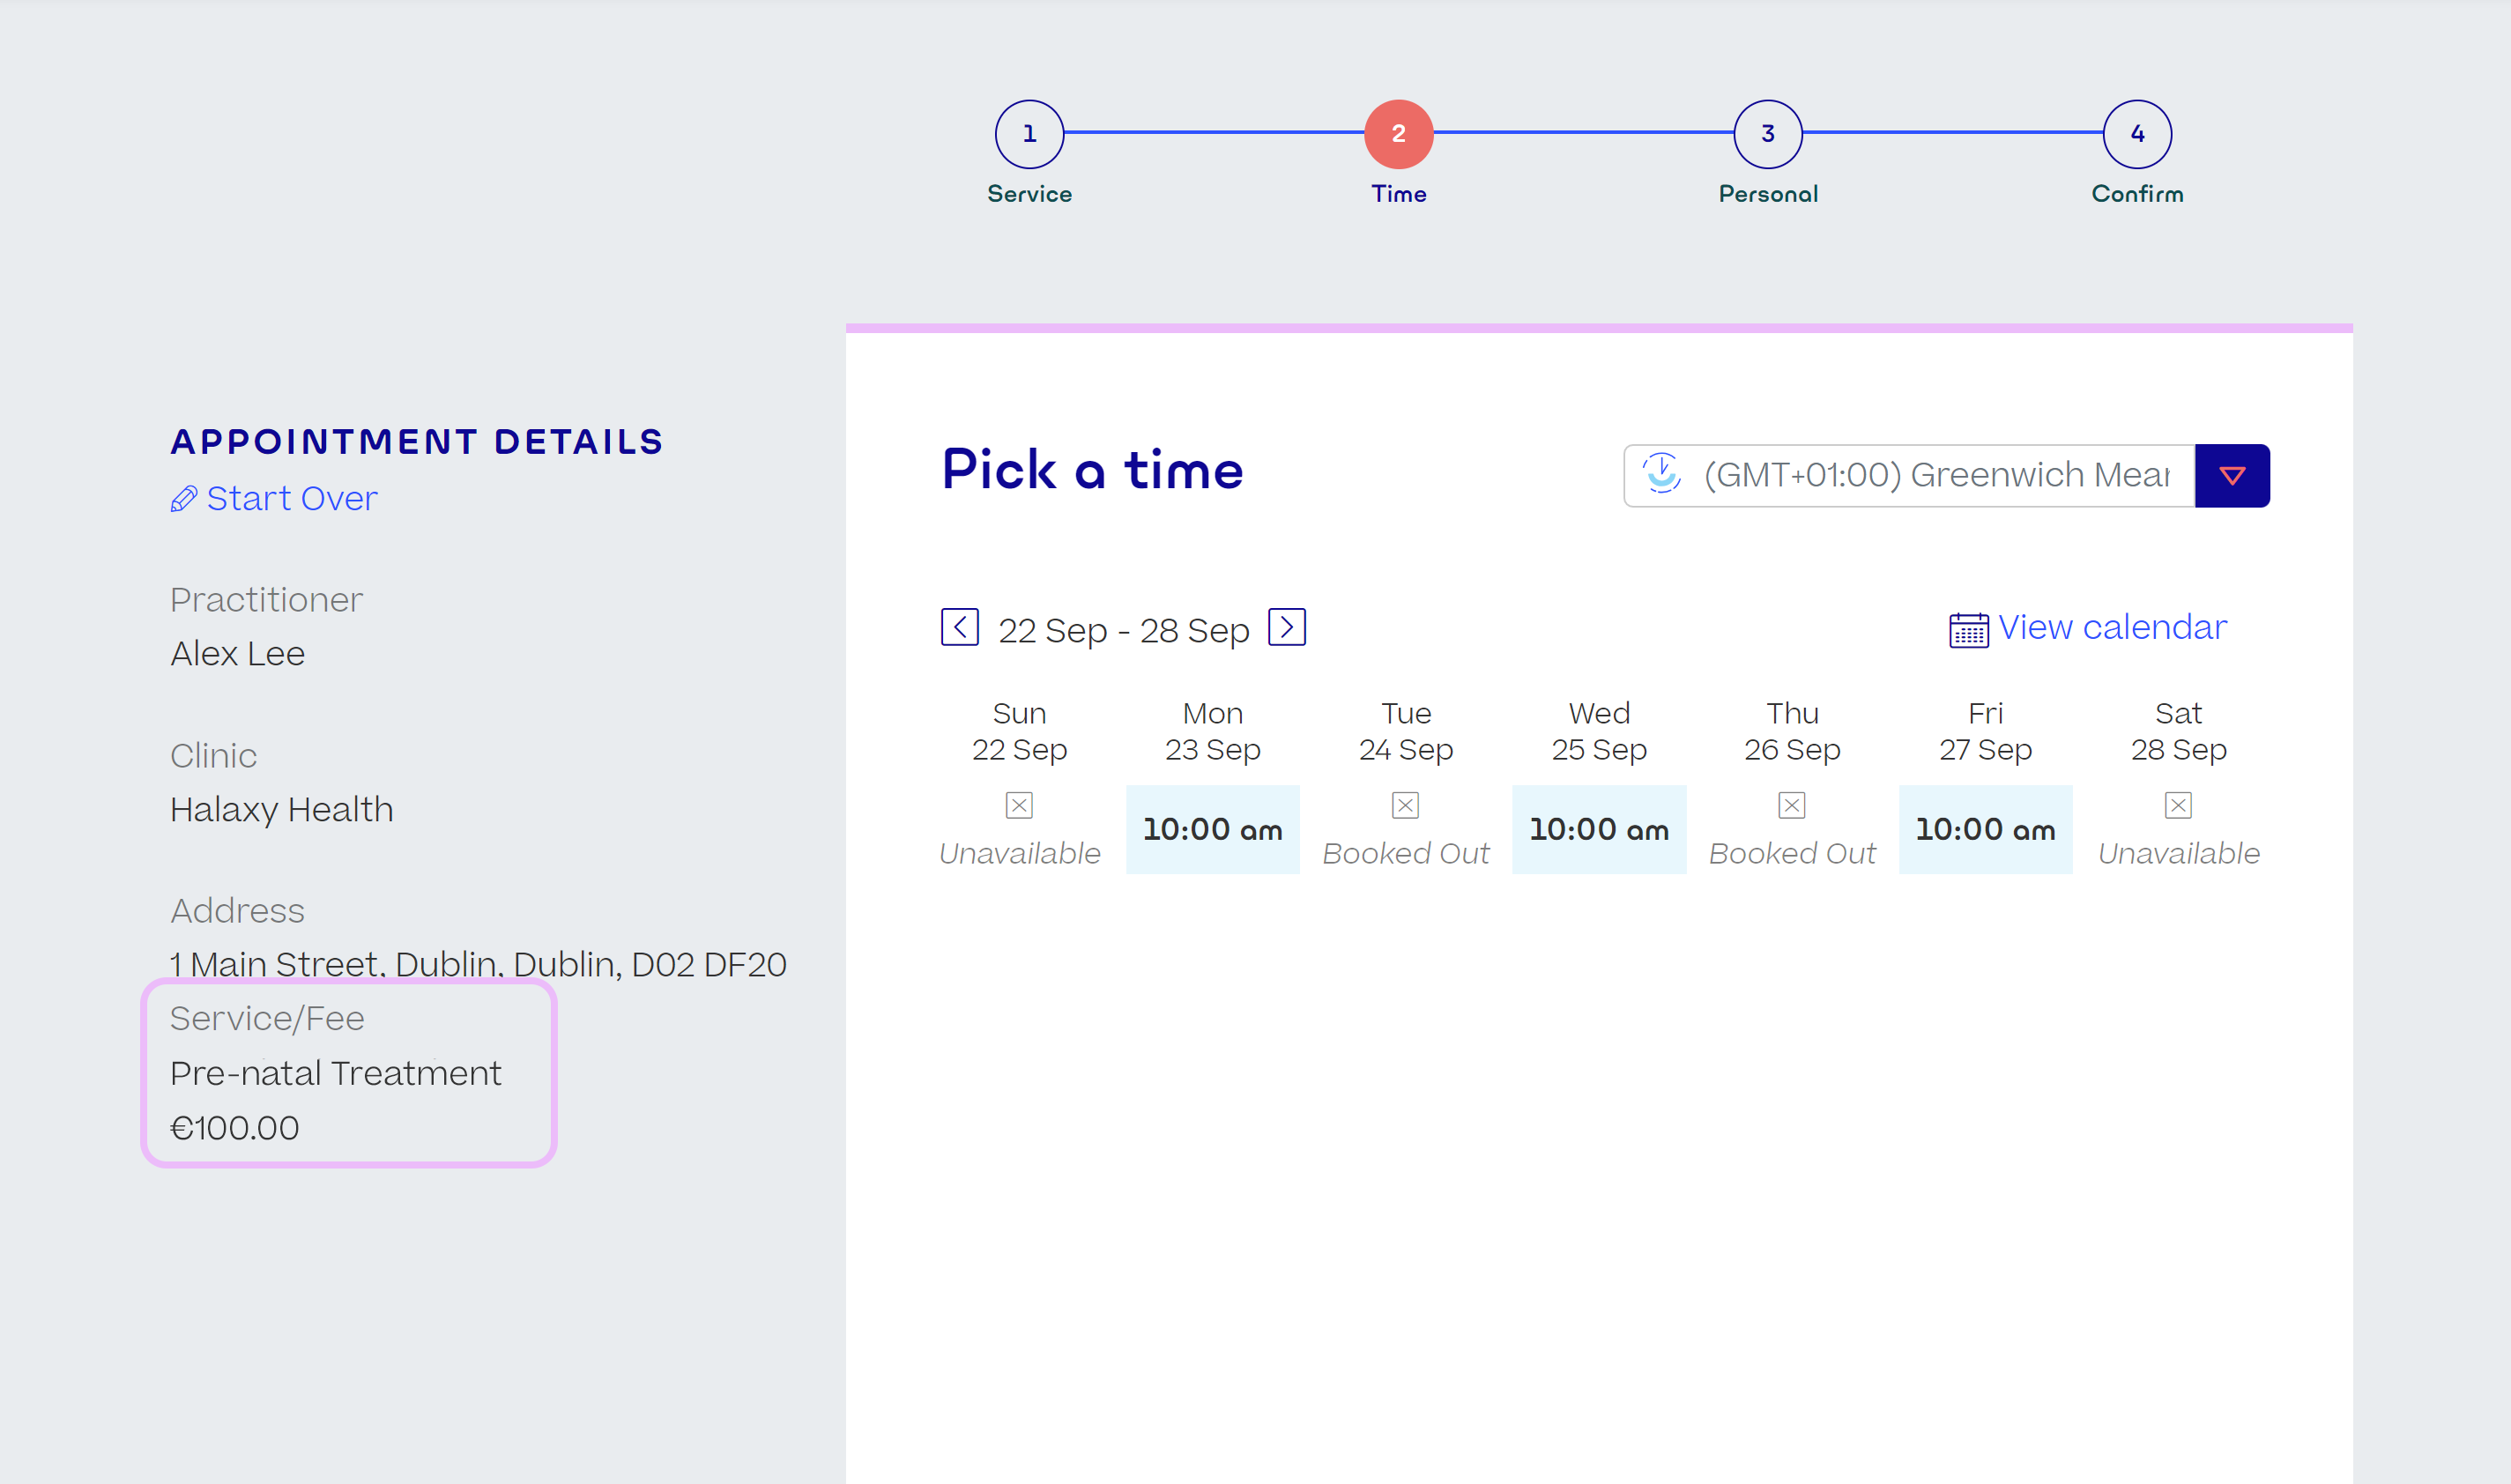Click practitioner name 'Alex Lee'
This screenshot has height=1484, width=2511.
tap(237, 653)
